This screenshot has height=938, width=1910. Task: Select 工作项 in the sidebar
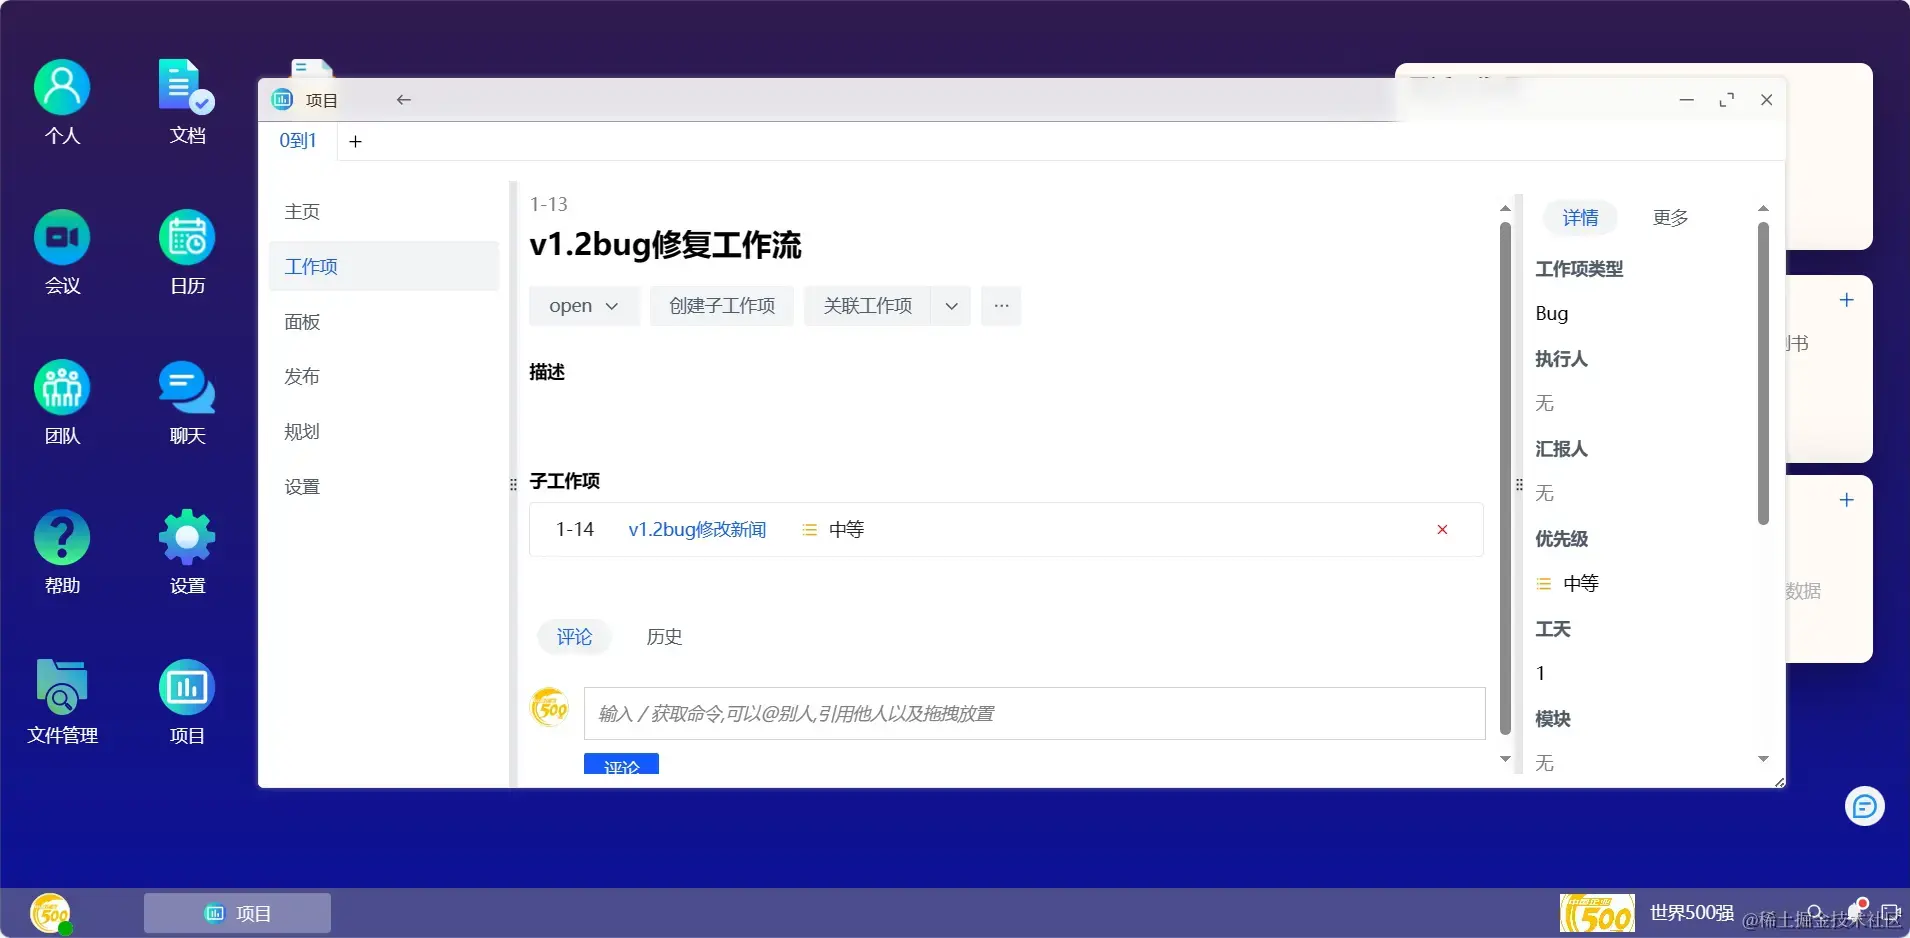point(384,267)
